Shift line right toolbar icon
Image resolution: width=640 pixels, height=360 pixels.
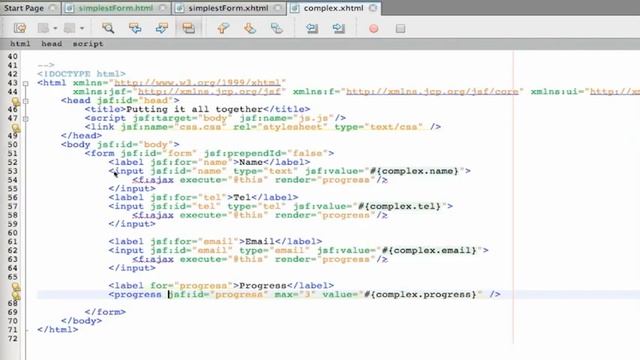click(339, 28)
